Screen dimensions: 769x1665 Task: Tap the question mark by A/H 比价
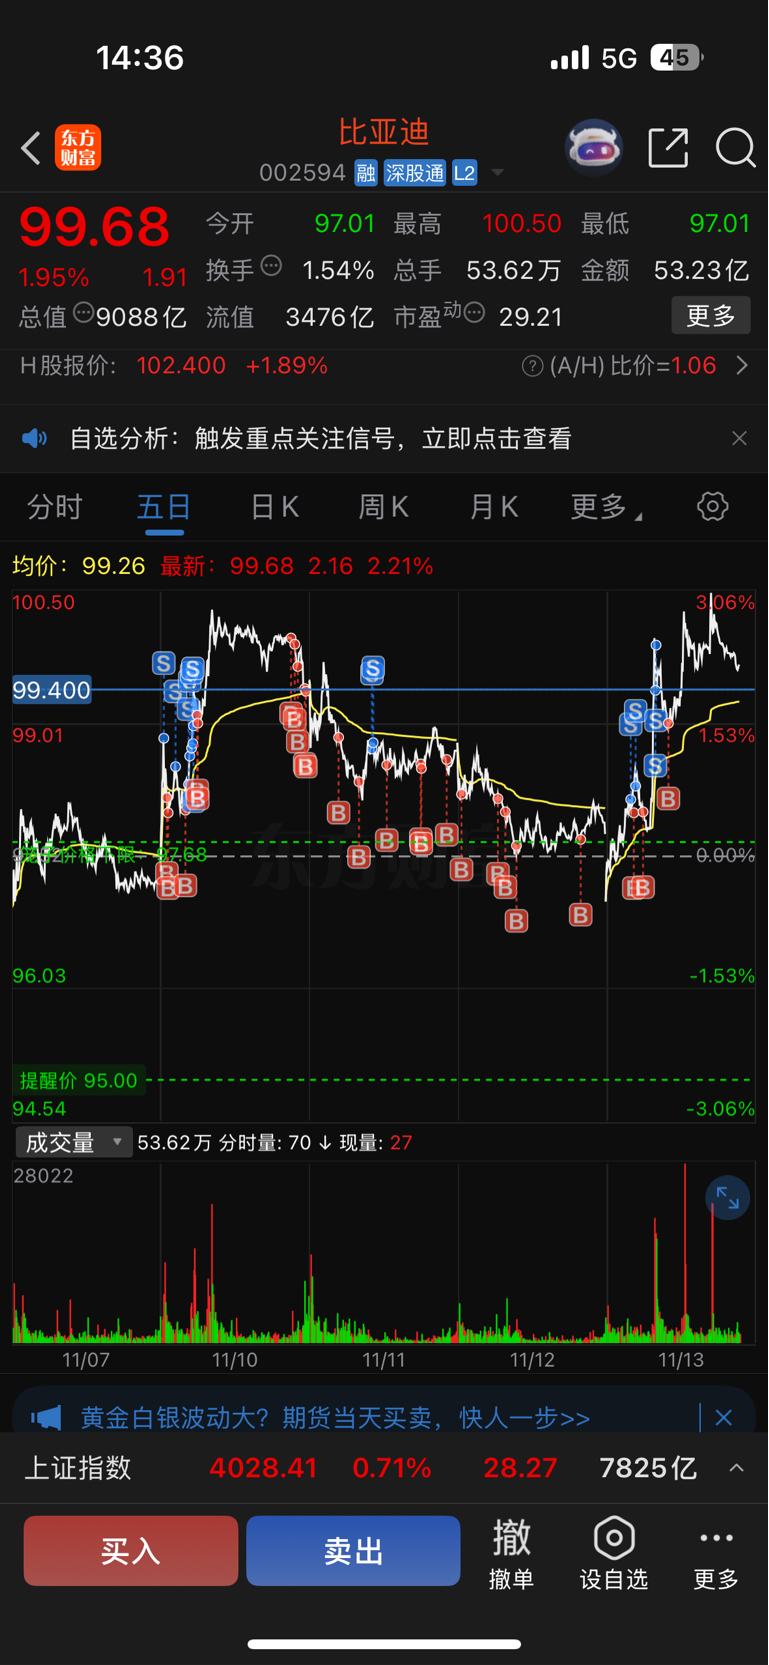pos(533,366)
